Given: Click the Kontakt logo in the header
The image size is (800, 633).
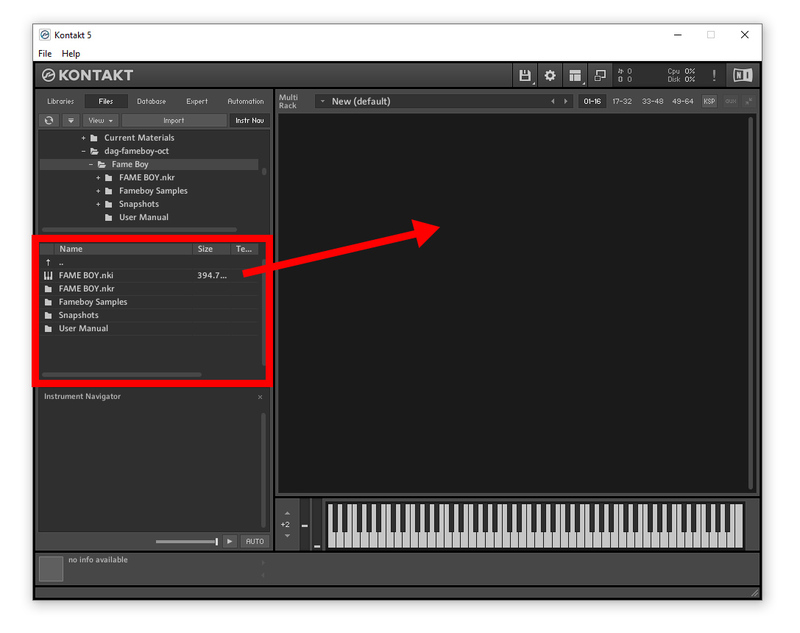Looking at the screenshot, I should point(87,75).
